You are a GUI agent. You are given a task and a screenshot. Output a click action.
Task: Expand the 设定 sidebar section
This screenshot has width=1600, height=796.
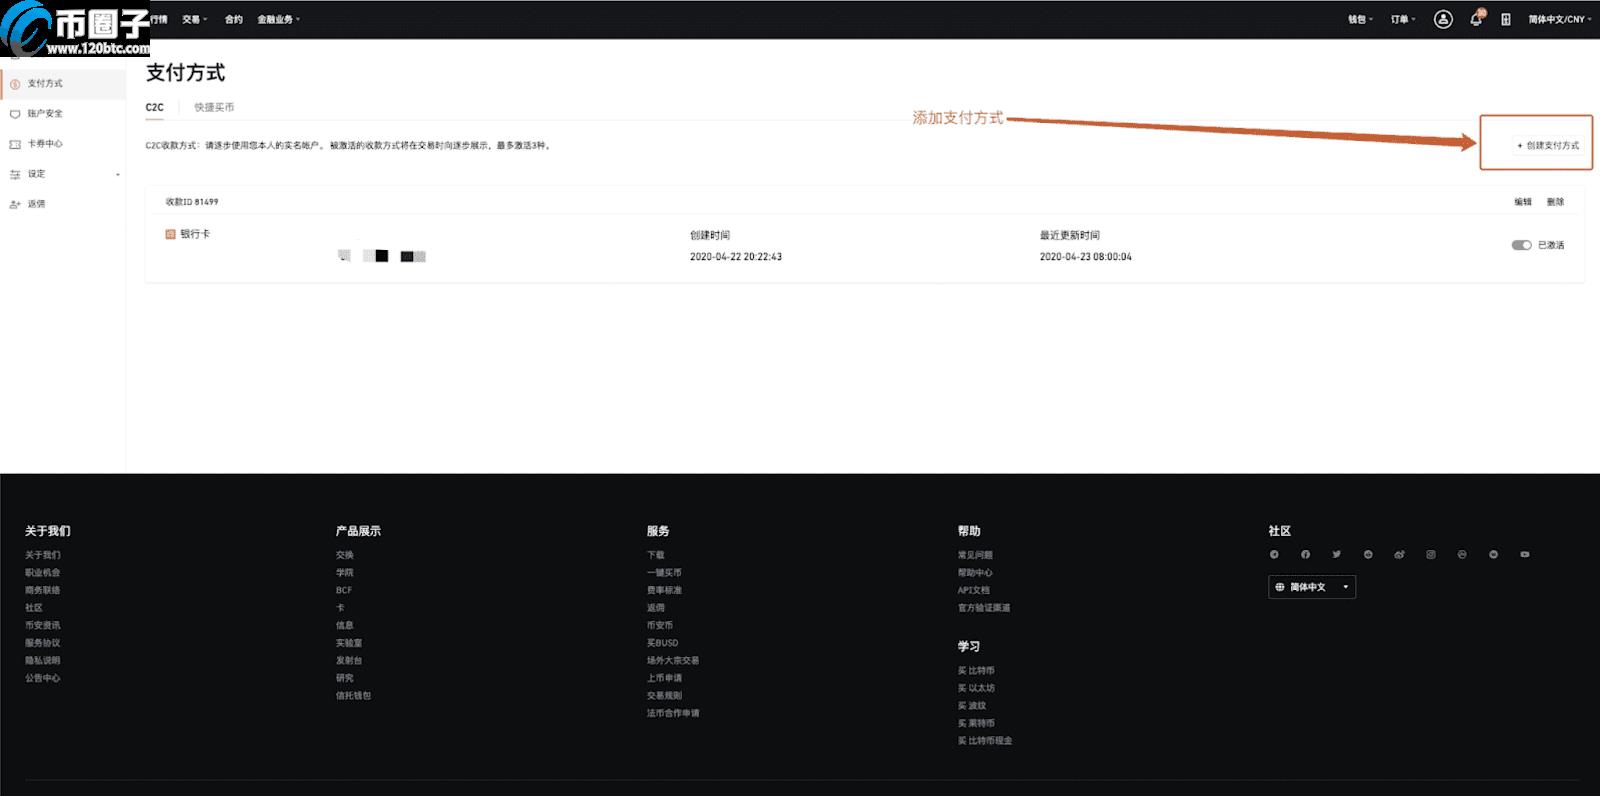[63, 174]
